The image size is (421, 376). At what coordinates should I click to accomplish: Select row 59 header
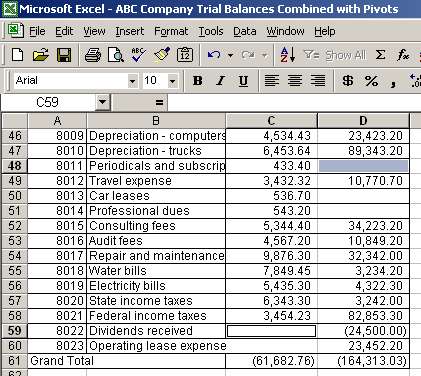(14, 331)
